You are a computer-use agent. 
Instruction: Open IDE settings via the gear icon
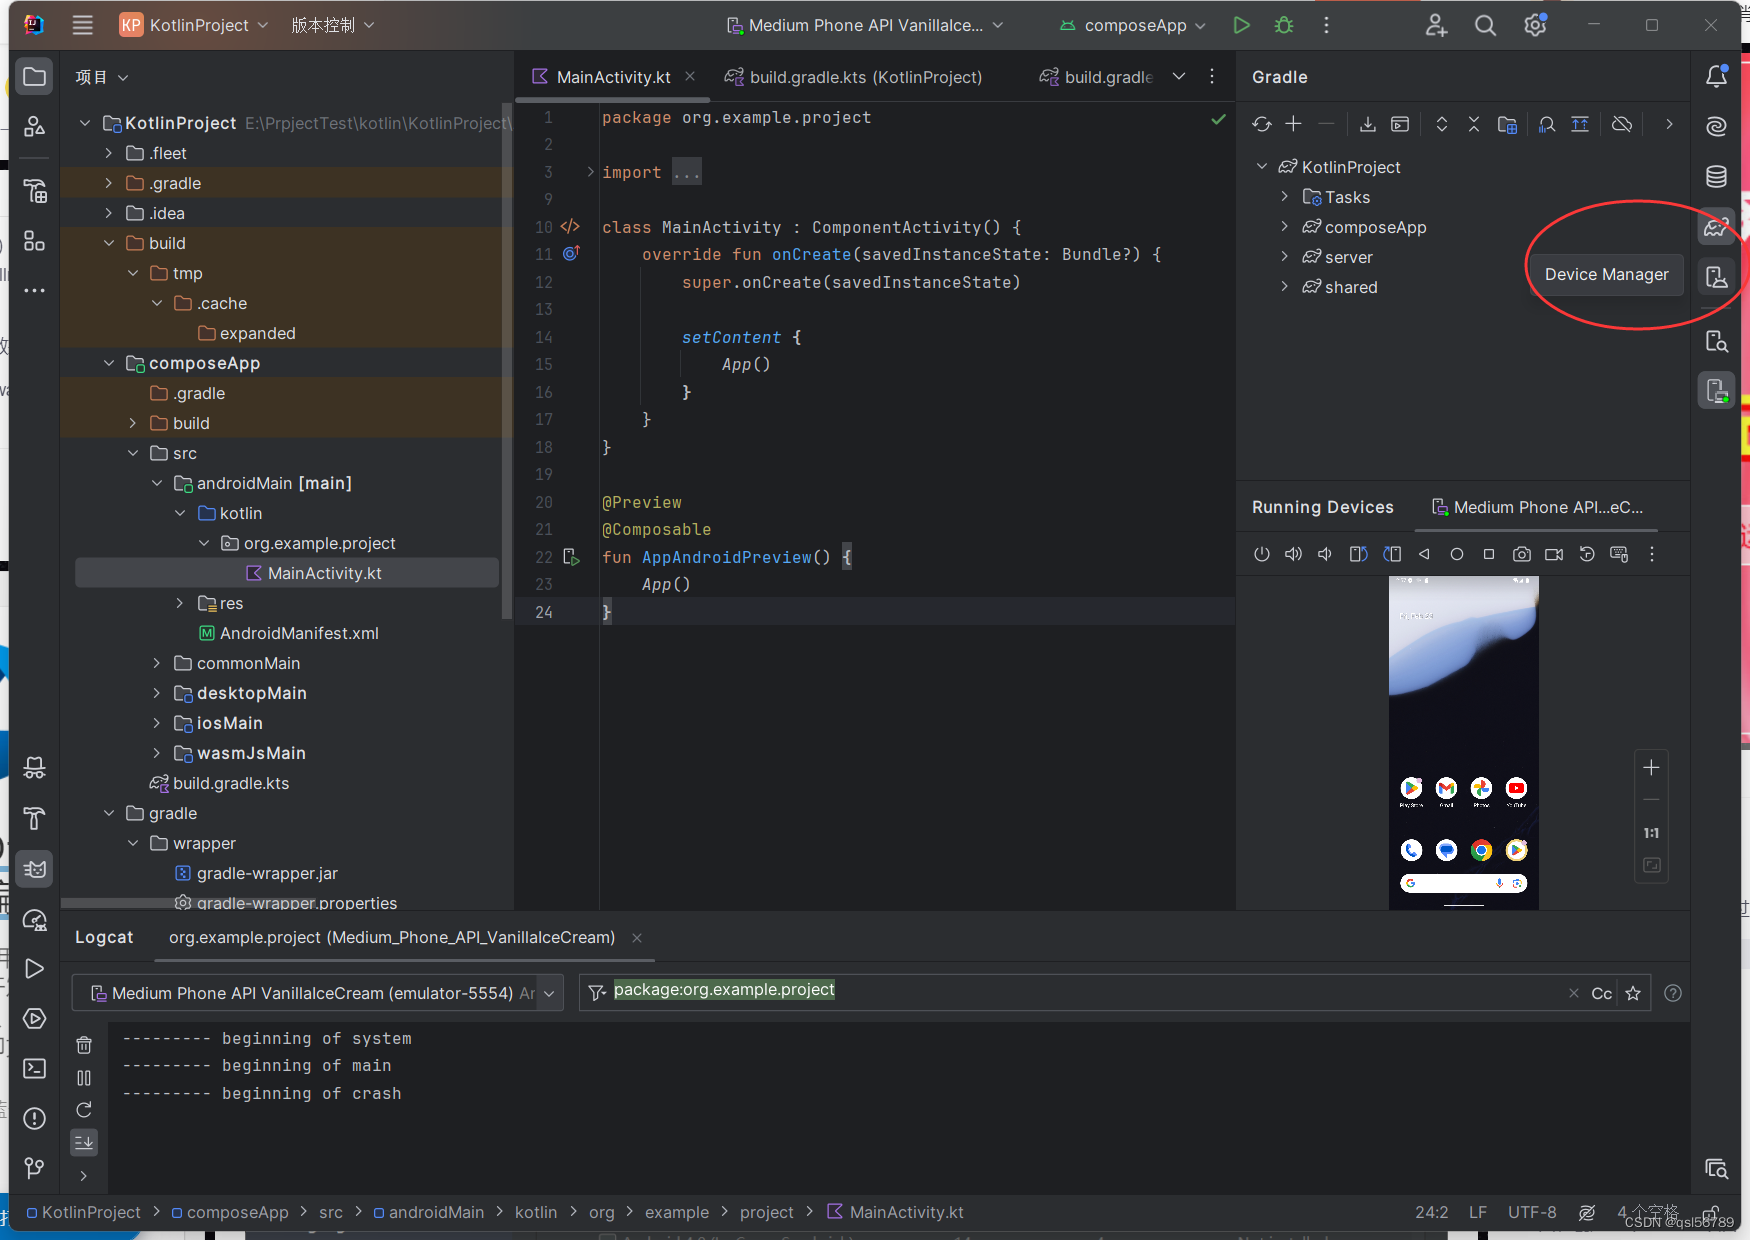click(1534, 25)
